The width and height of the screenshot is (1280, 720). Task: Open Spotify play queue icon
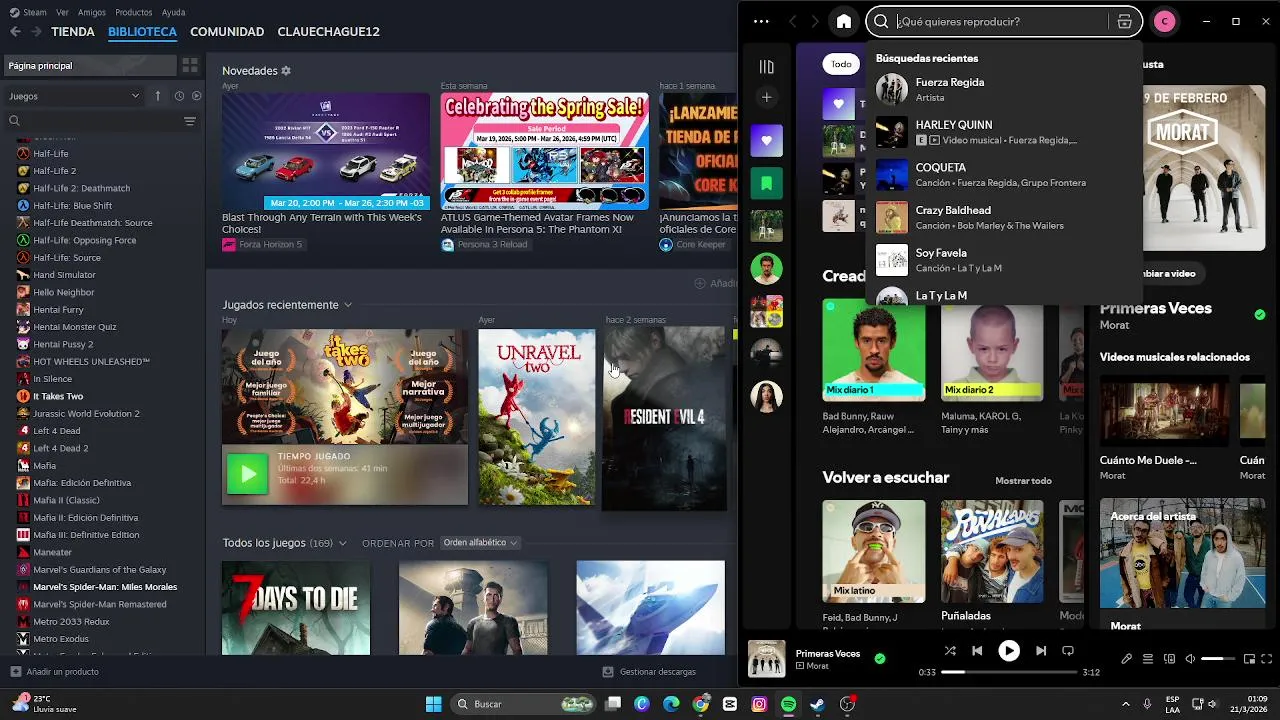click(x=1148, y=659)
